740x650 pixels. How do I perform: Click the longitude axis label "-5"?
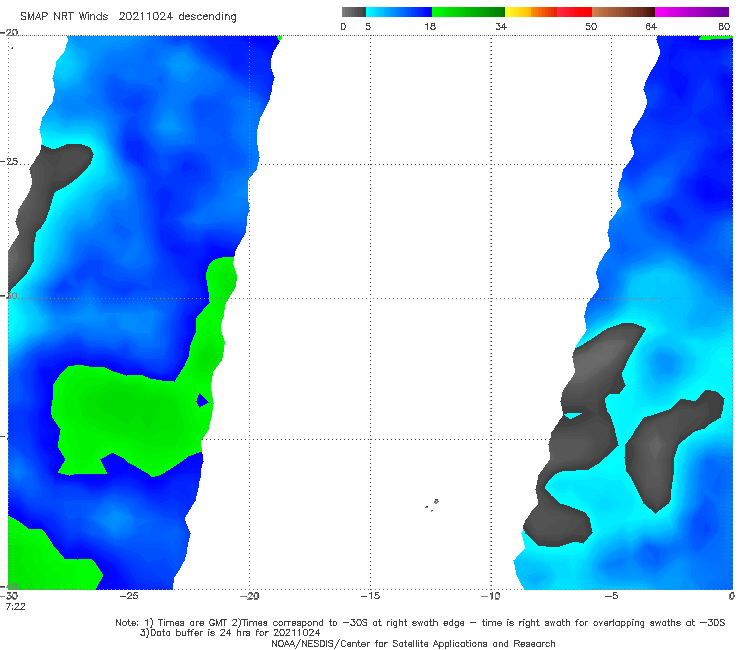(611, 596)
